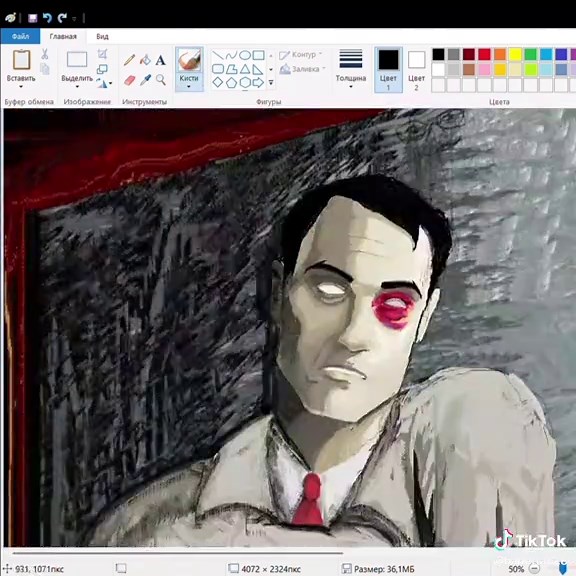The height and width of the screenshot is (576, 576).
Task: Open the Заливка fill dropdown
Action: (303, 69)
